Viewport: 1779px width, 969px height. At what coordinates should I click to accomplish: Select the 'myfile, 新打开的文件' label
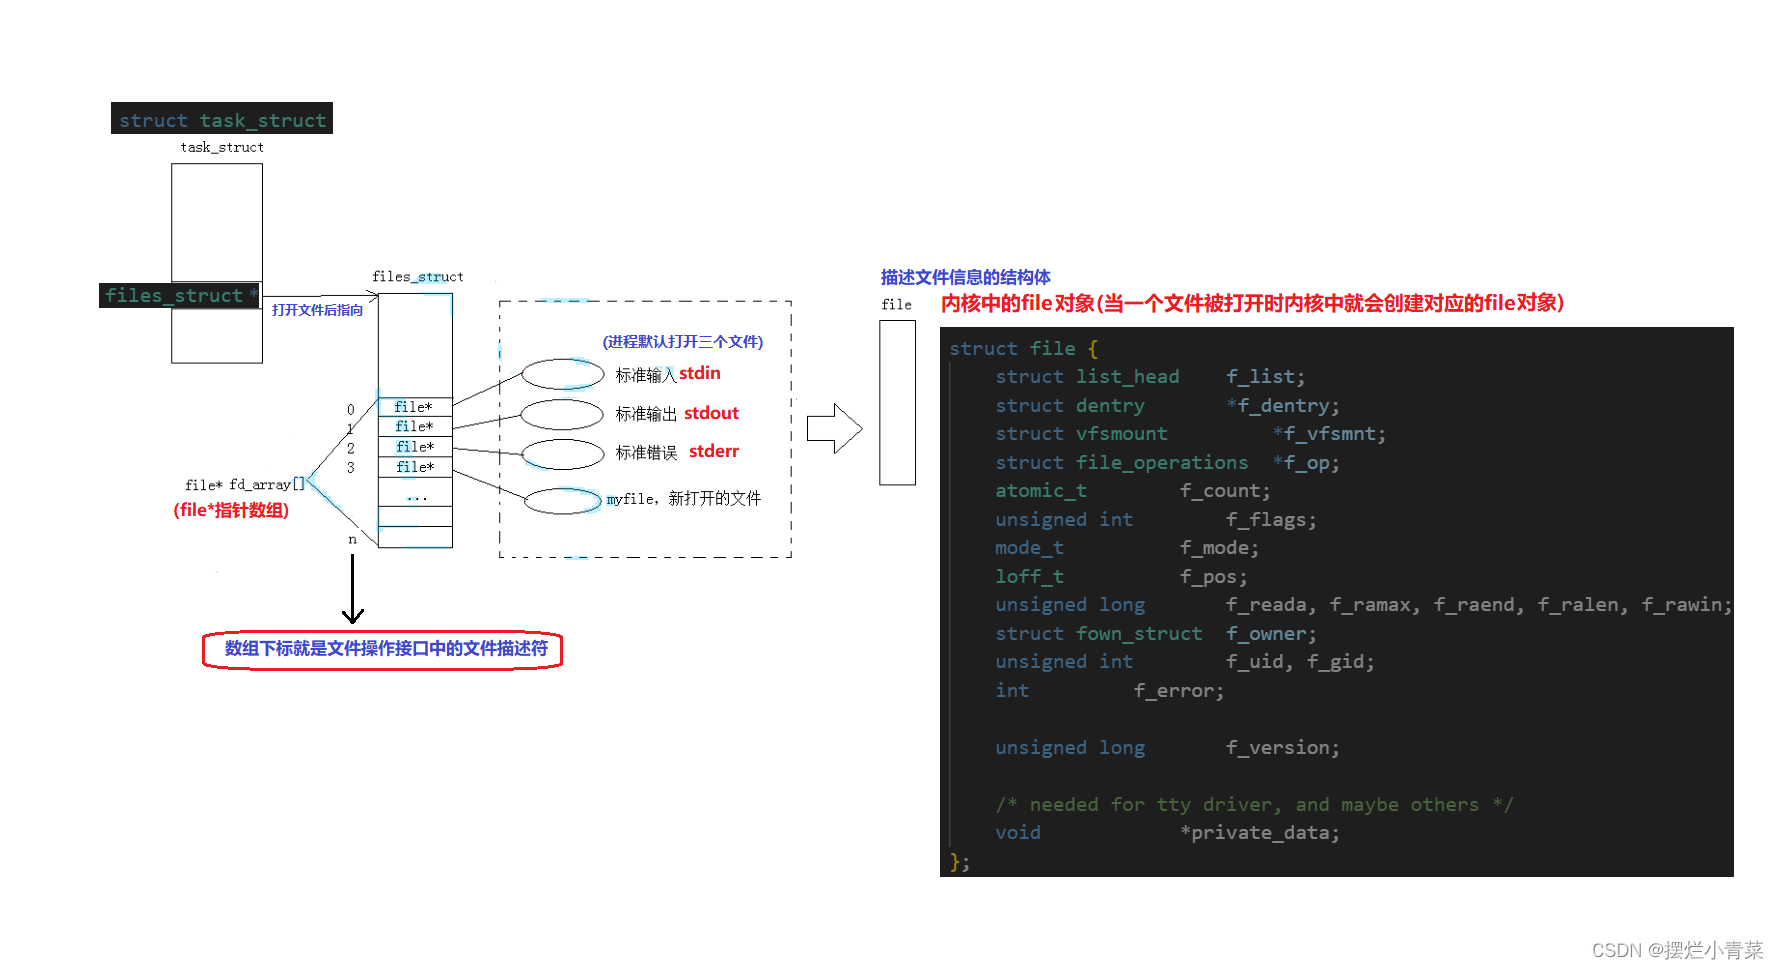pos(684,498)
